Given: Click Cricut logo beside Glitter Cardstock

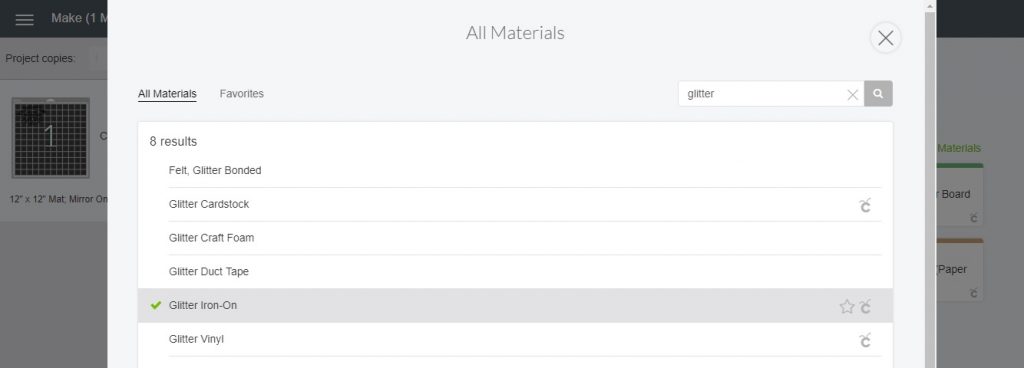Looking at the screenshot, I should coord(865,205).
